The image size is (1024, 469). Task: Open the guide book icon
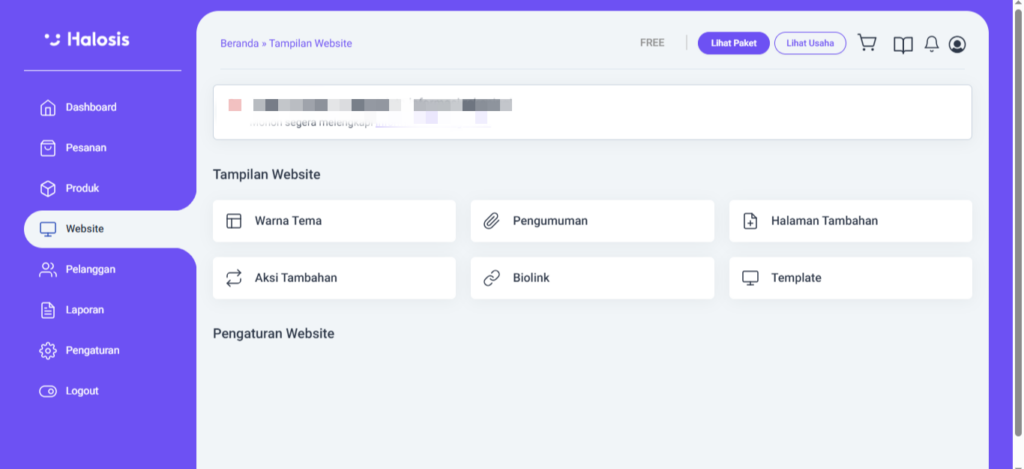[x=902, y=44]
